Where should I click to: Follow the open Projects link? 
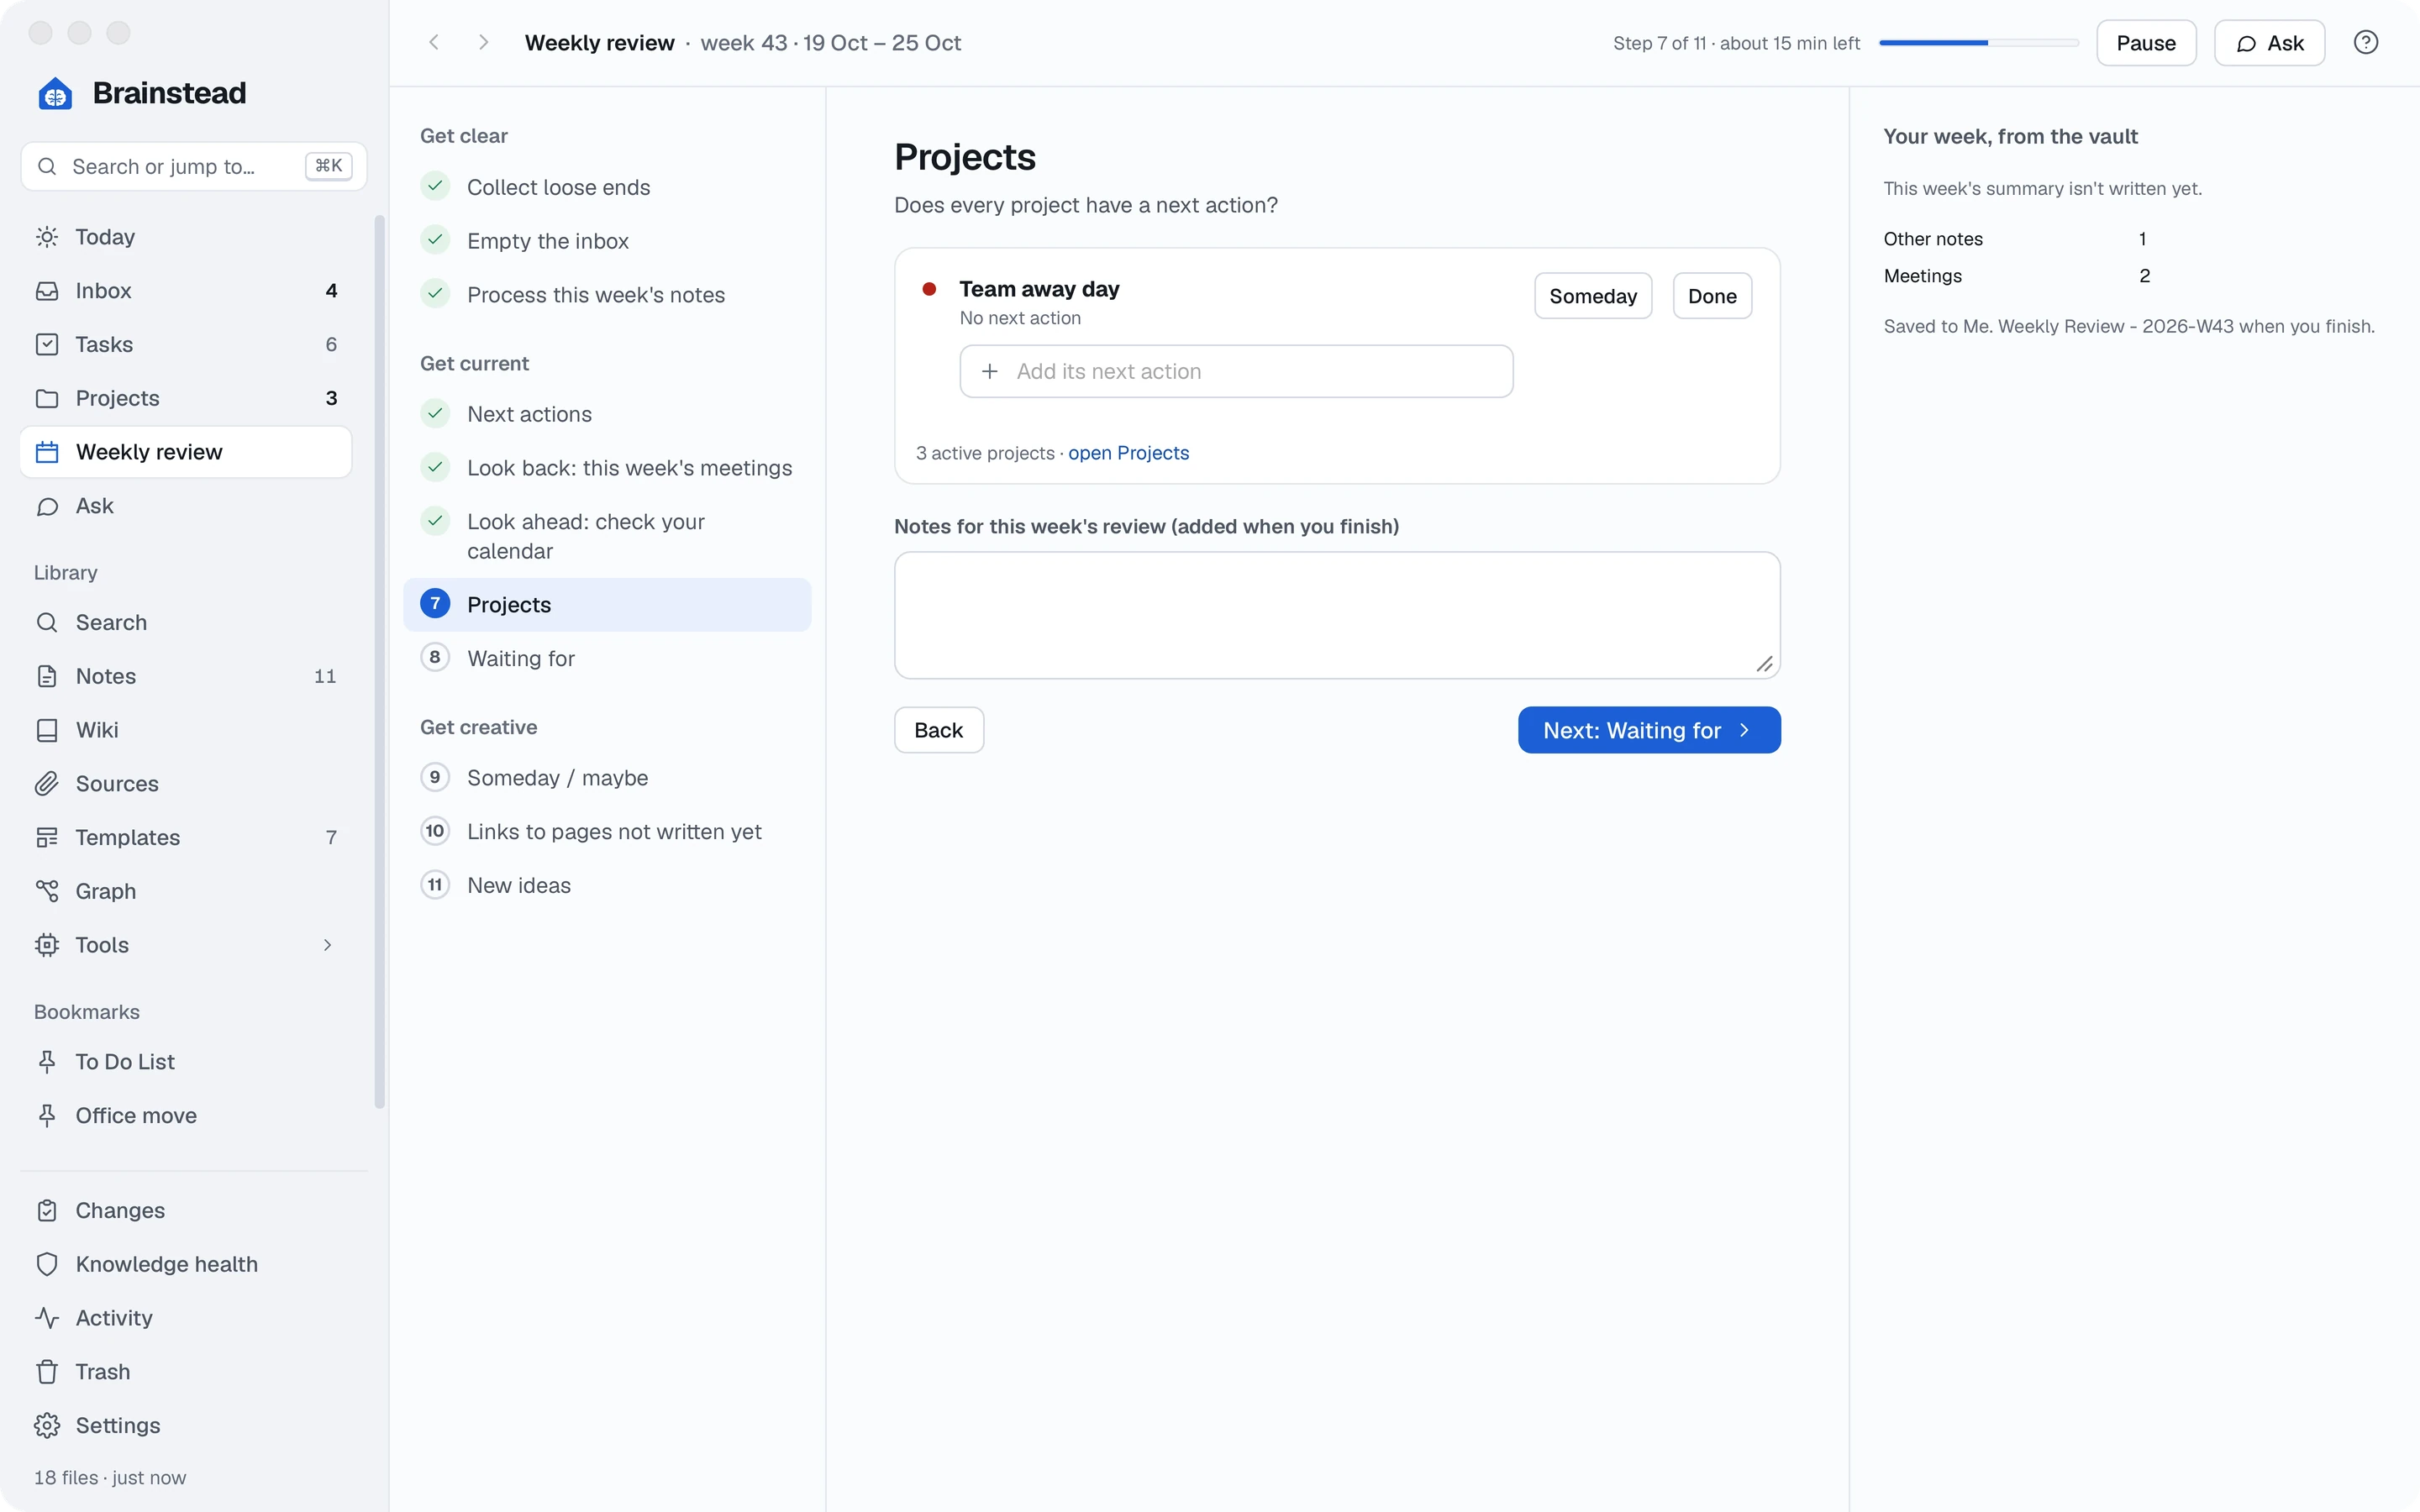point(1128,453)
